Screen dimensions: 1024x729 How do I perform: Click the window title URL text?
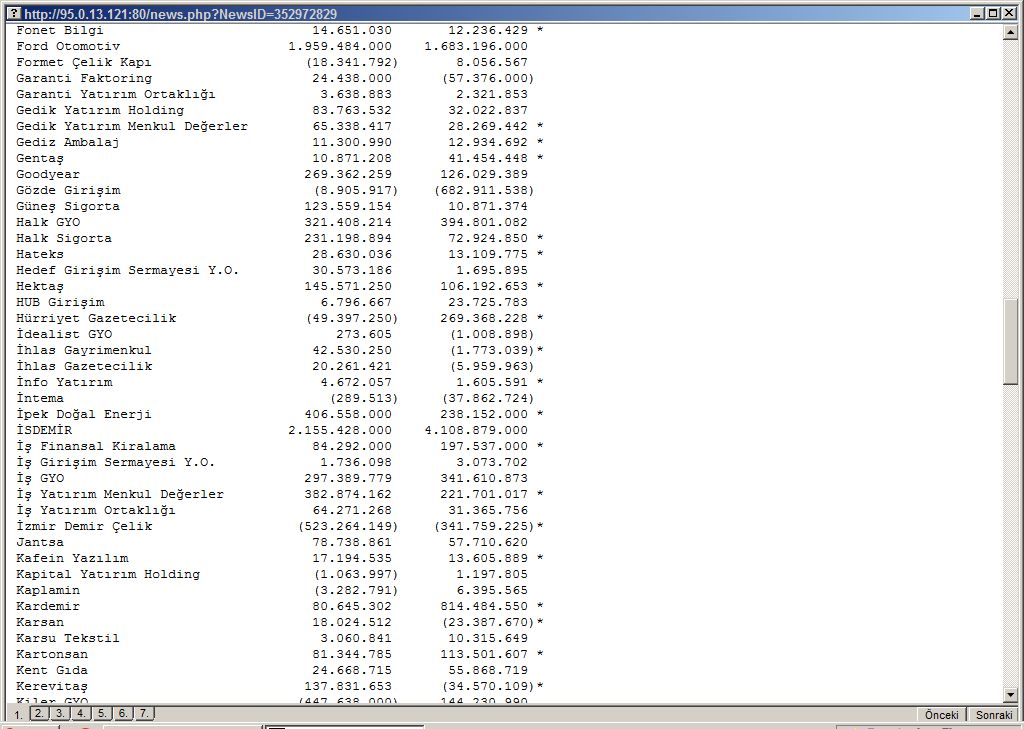coord(180,14)
